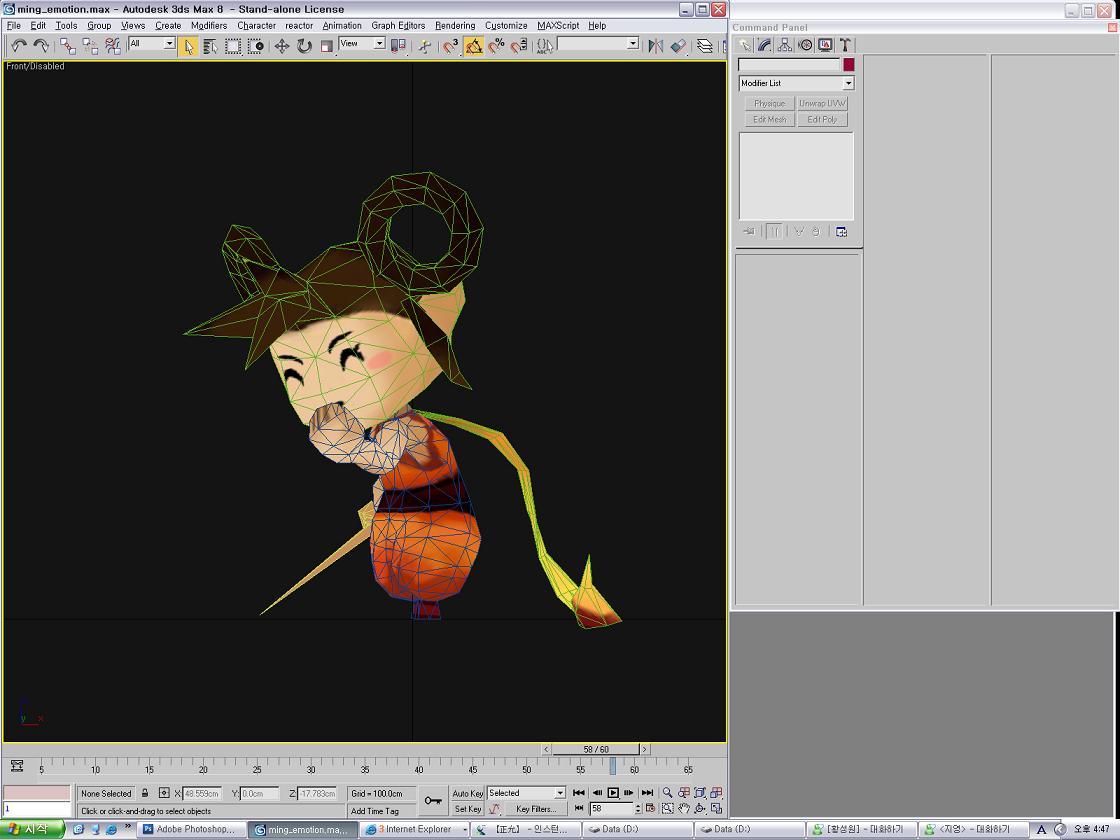The width and height of the screenshot is (1120, 840).
Task: Open the Utilities hammer tab
Action: pos(845,45)
